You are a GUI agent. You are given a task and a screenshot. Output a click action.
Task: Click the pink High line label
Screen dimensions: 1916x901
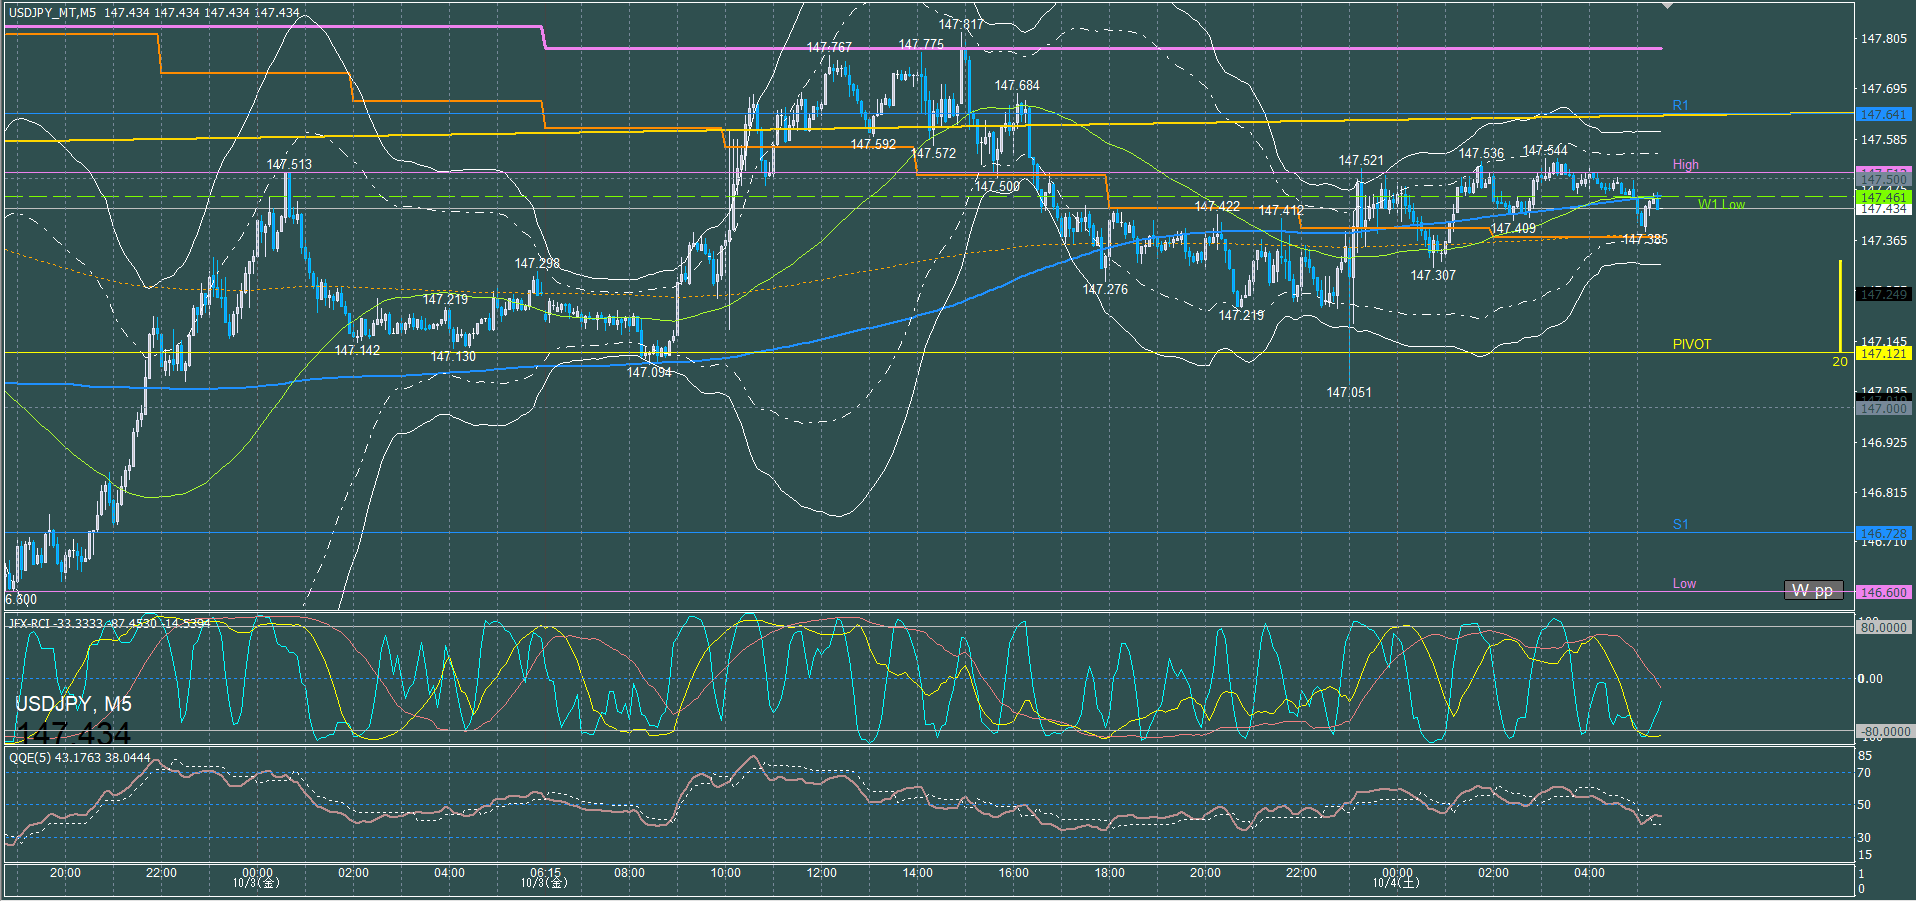(1685, 165)
